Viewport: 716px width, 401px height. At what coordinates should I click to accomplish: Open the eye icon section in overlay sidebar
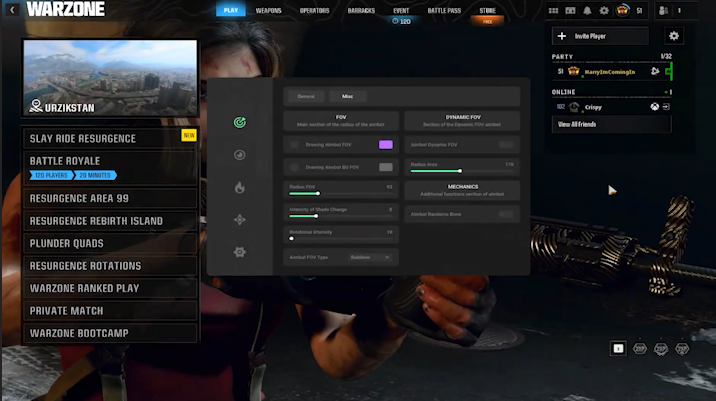[x=239, y=155]
